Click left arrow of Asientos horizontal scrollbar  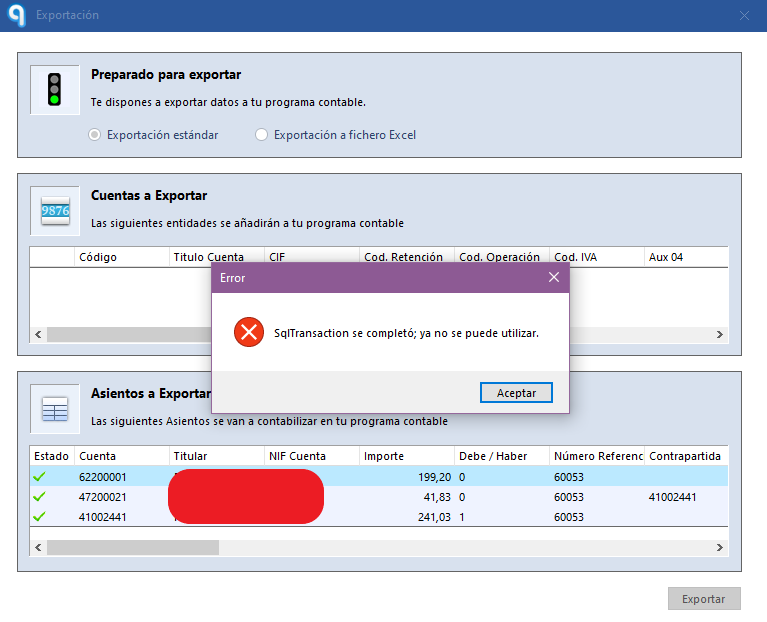click(38, 547)
